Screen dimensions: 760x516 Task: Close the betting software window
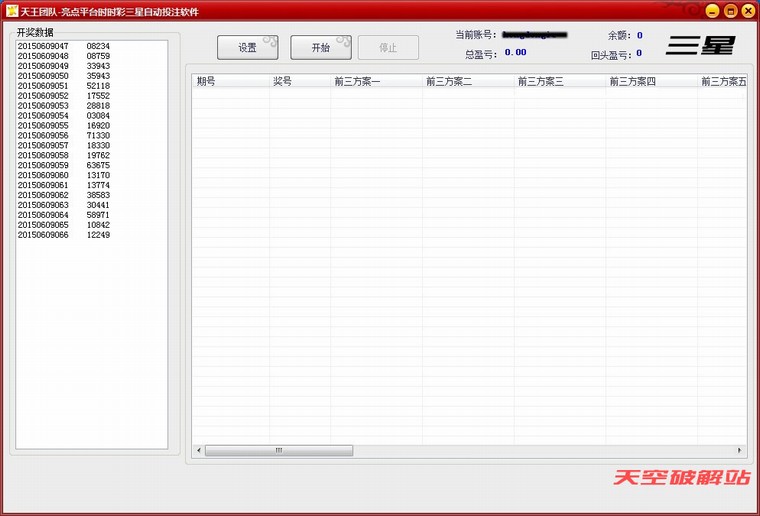pyautogui.click(x=747, y=11)
